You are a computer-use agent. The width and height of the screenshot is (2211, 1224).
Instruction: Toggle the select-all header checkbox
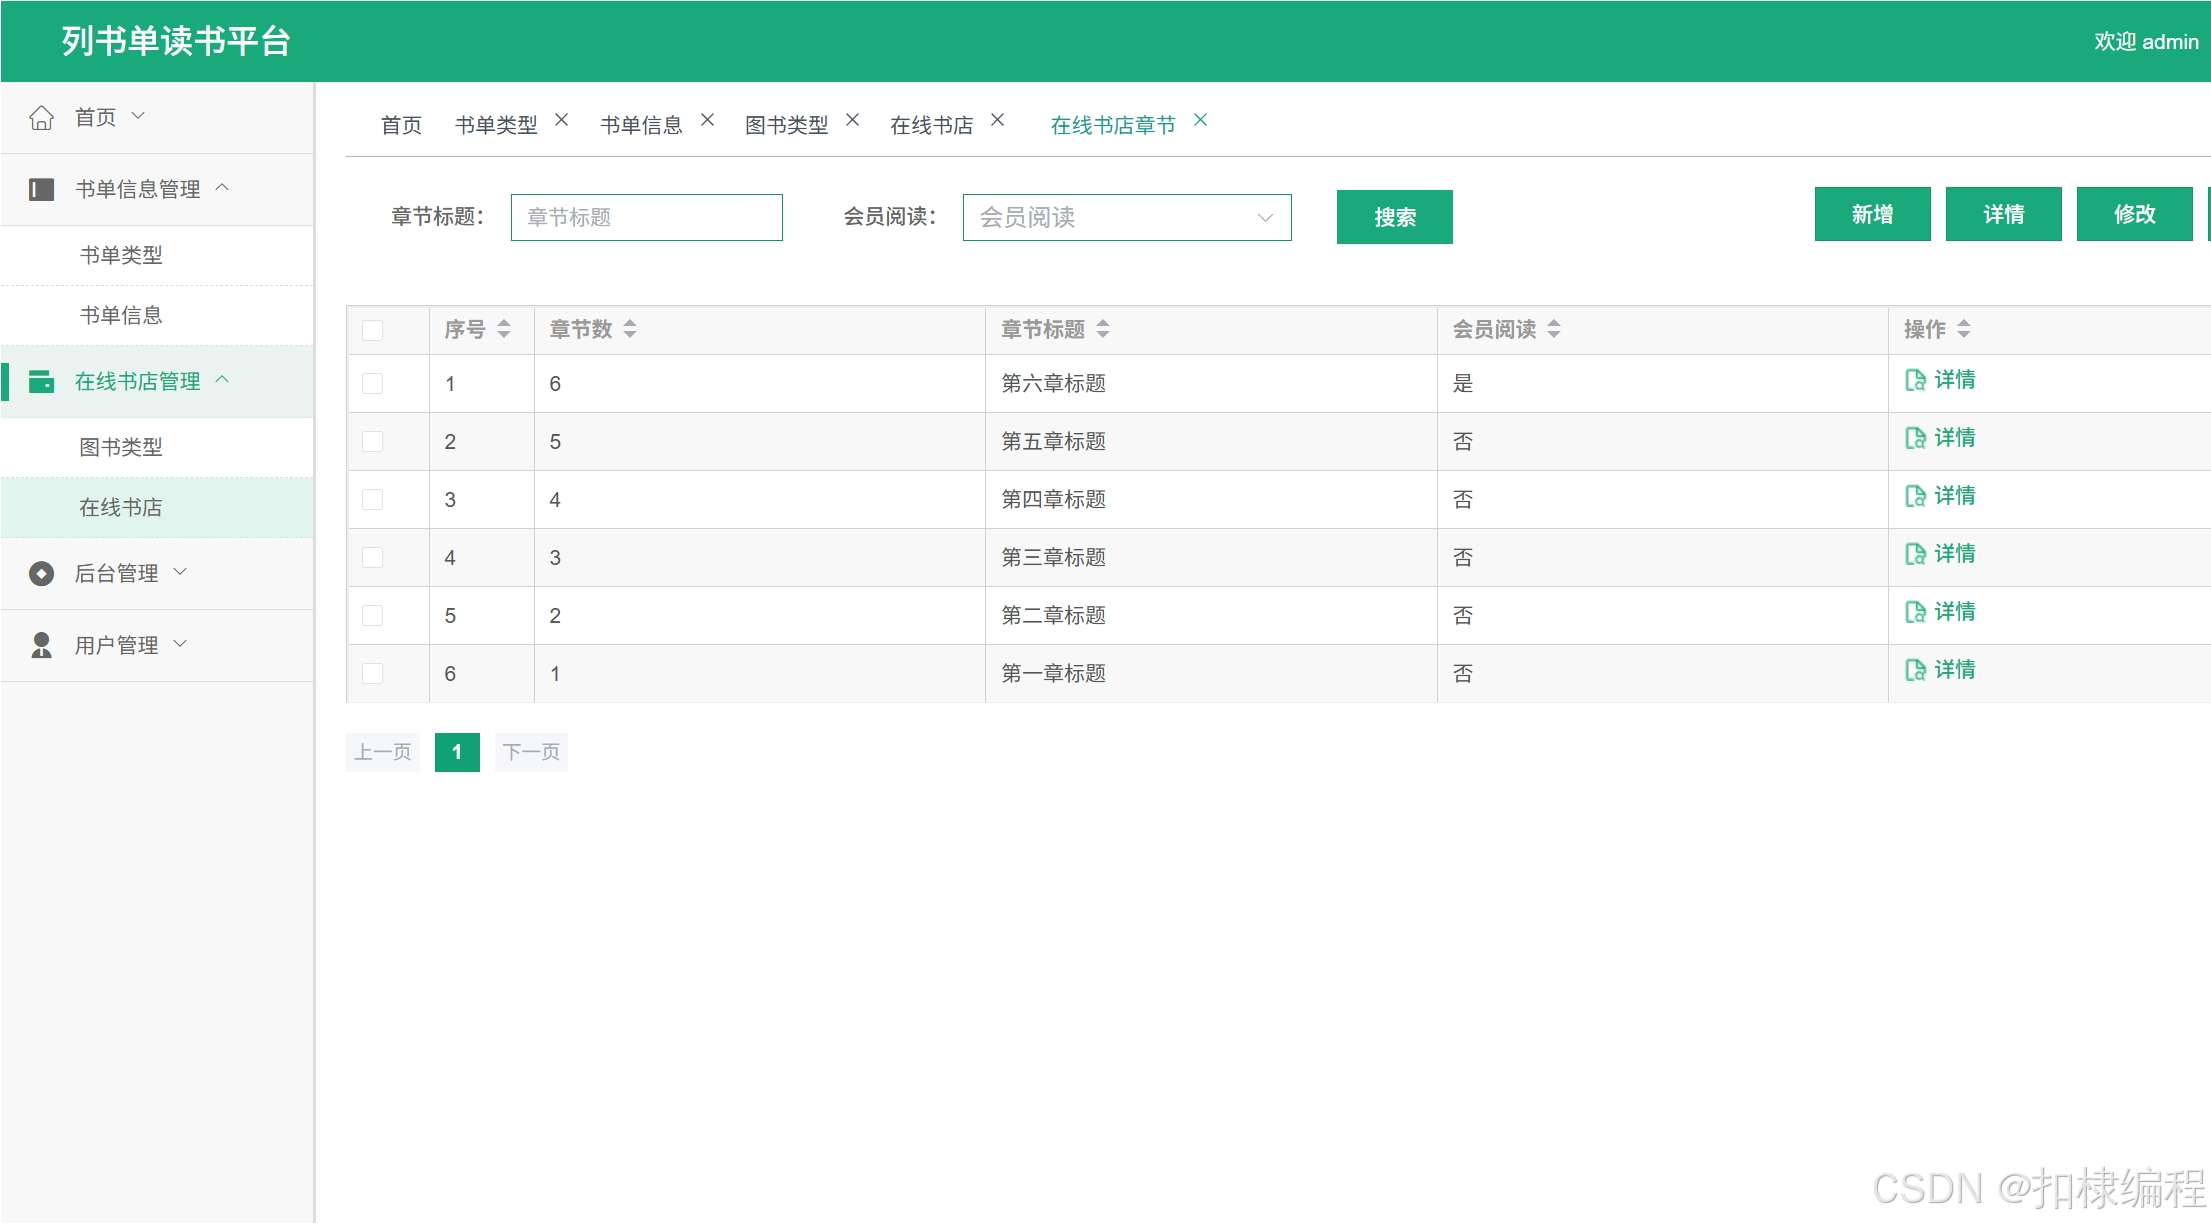373,330
